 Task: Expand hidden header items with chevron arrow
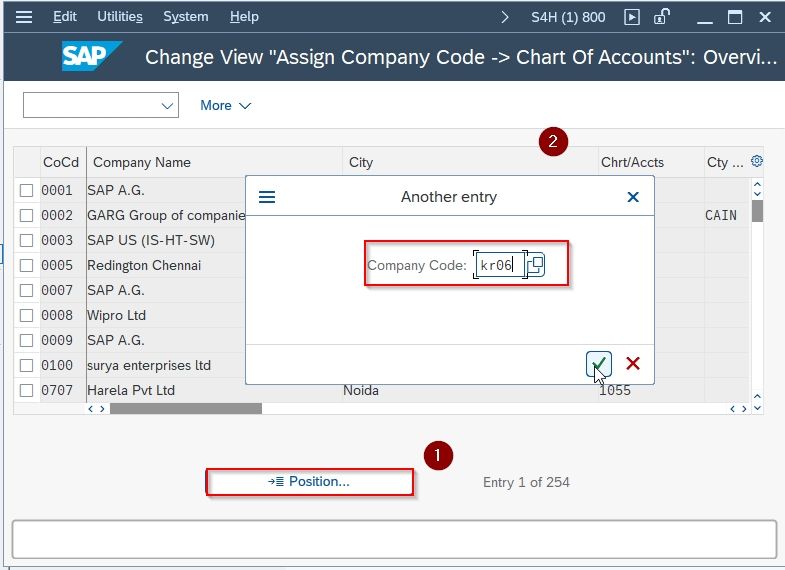pyautogui.click(x=505, y=17)
